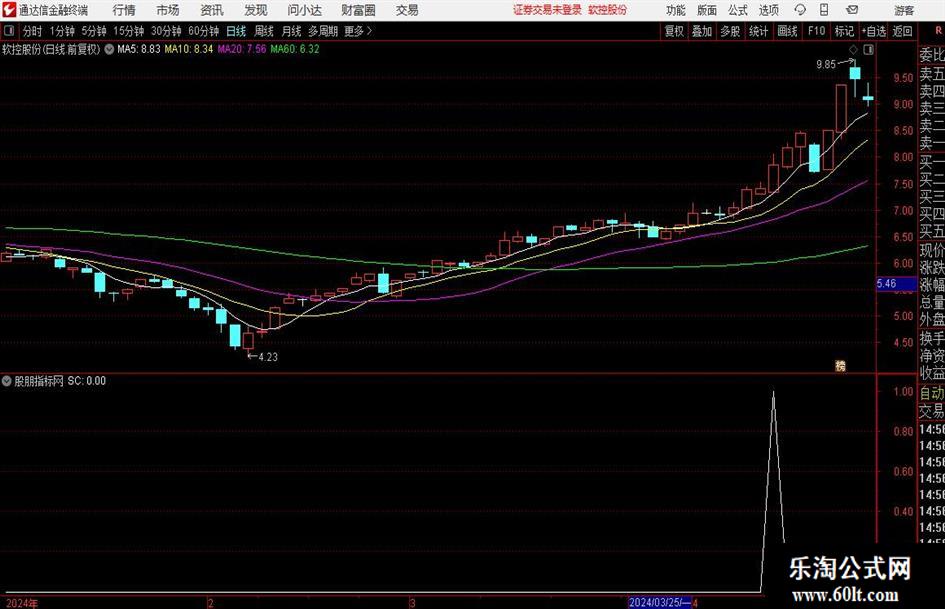
Task: Click the MA60: 6.32 indicator label
Action: click(295, 49)
